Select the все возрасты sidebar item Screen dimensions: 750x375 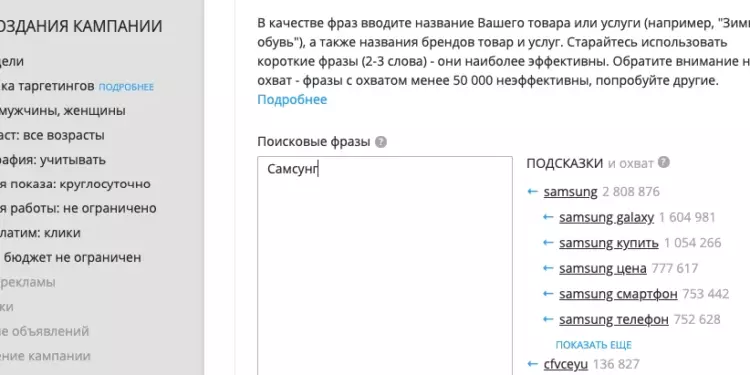(52, 135)
